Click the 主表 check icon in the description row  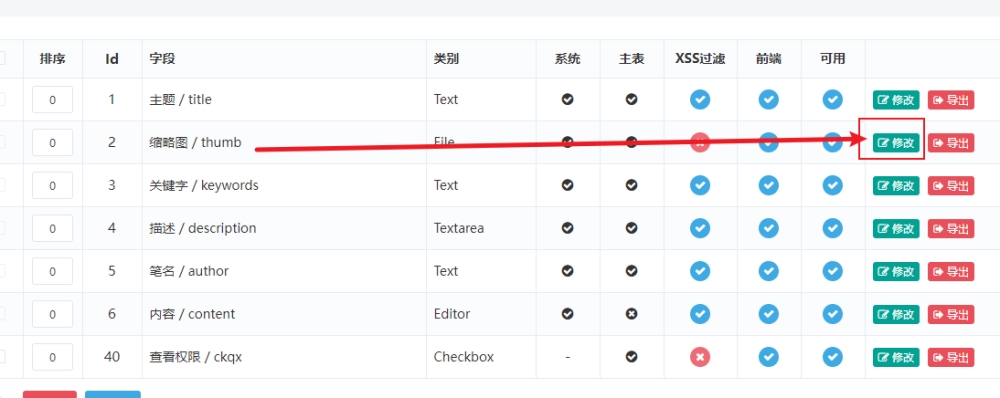coord(631,228)
